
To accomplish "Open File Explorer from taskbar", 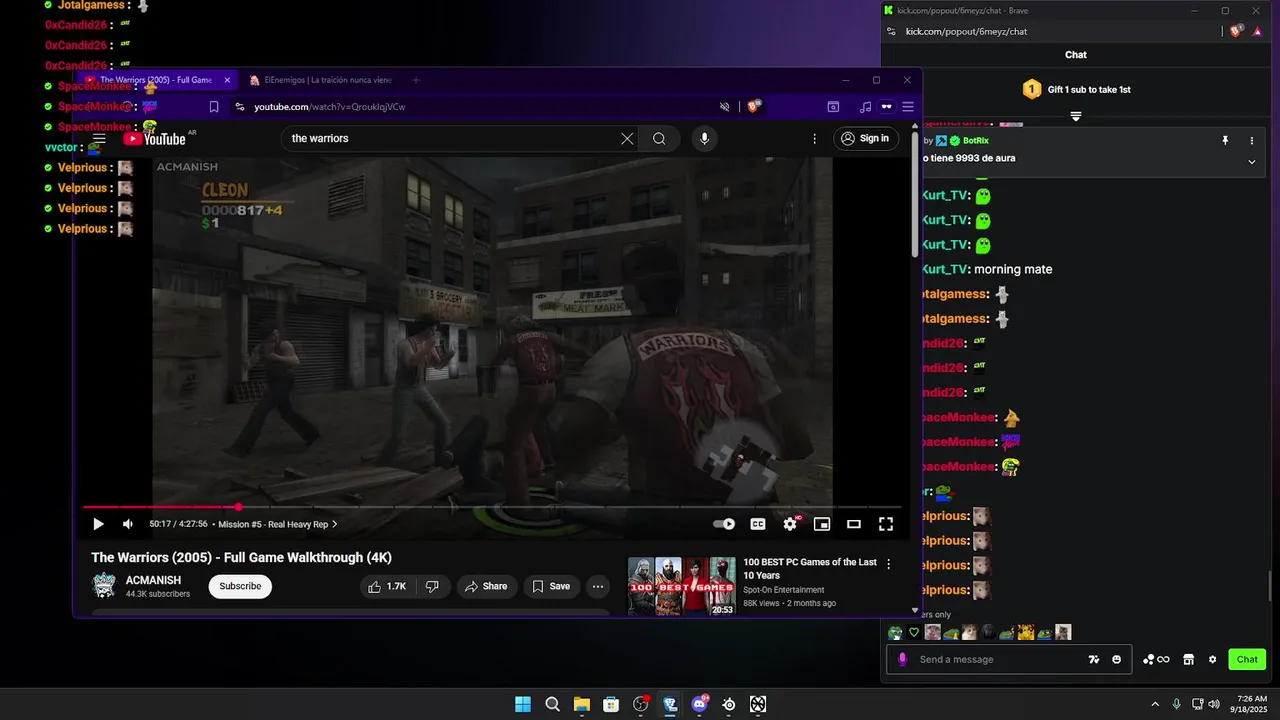I will tap(582, 704).
